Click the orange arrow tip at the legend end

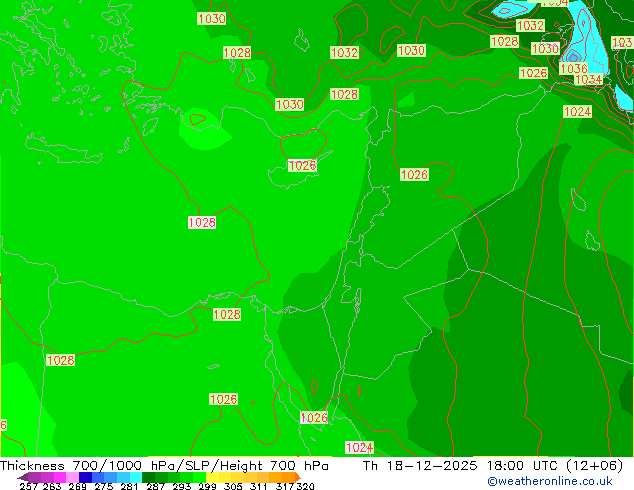298,477
